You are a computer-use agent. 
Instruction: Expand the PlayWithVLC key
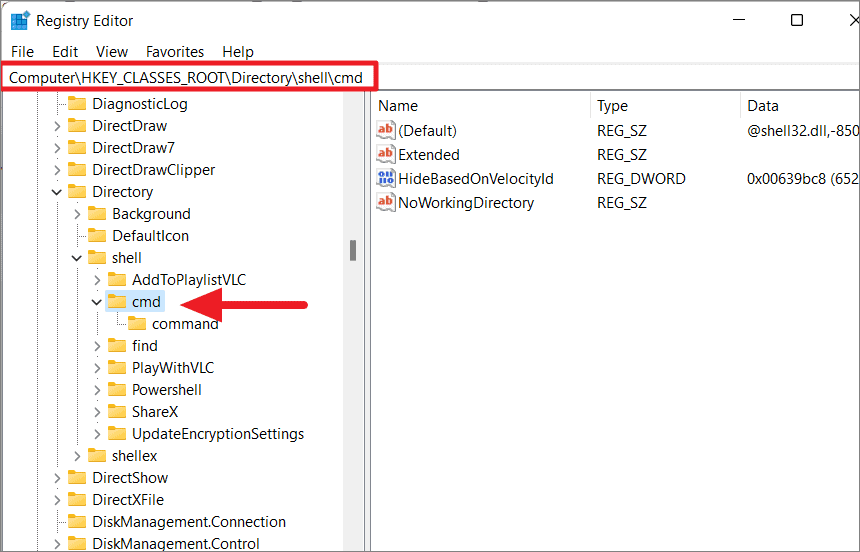tap(97, 368)
